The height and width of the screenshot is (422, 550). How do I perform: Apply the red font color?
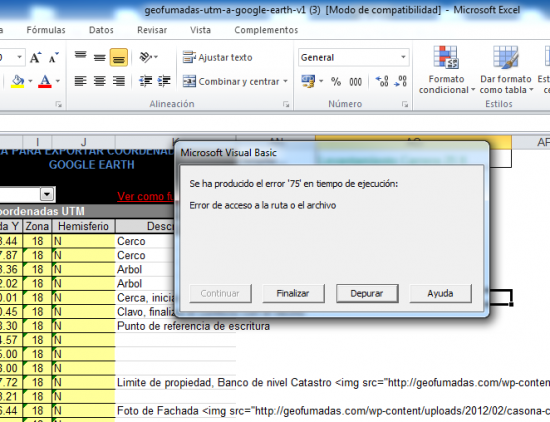45,81
